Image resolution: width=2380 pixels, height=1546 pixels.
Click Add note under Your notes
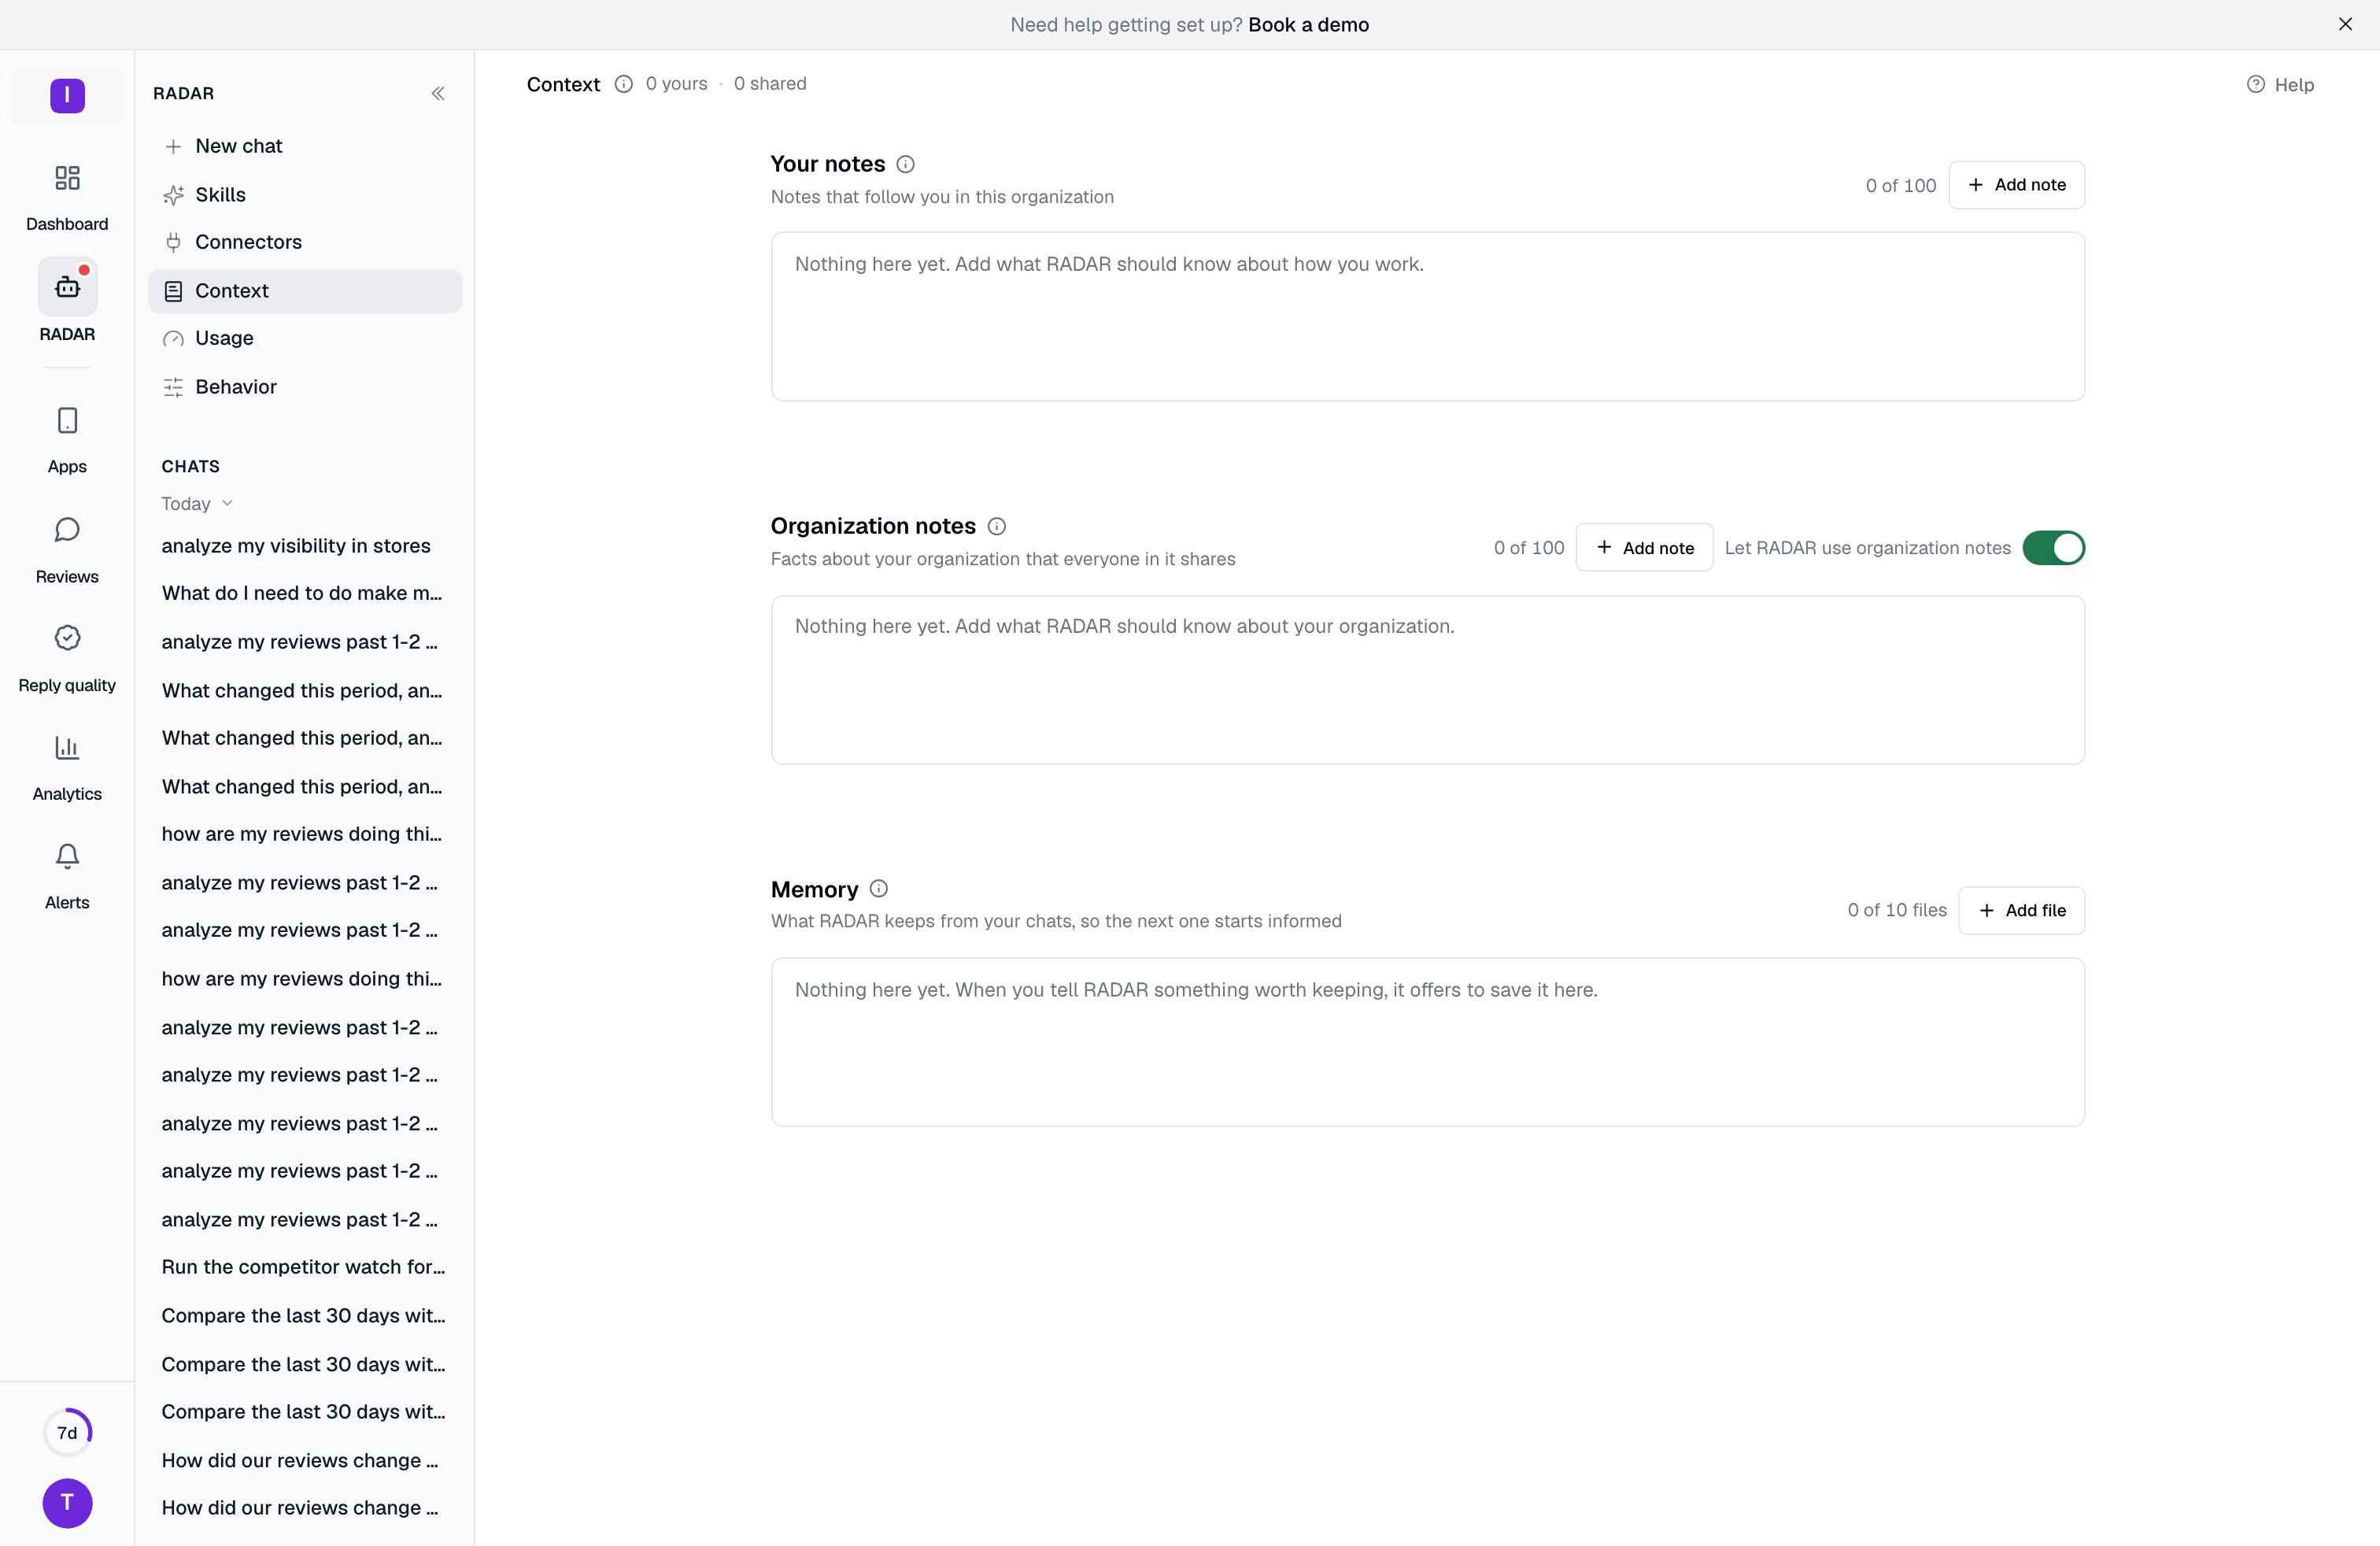coord(2016,185)
